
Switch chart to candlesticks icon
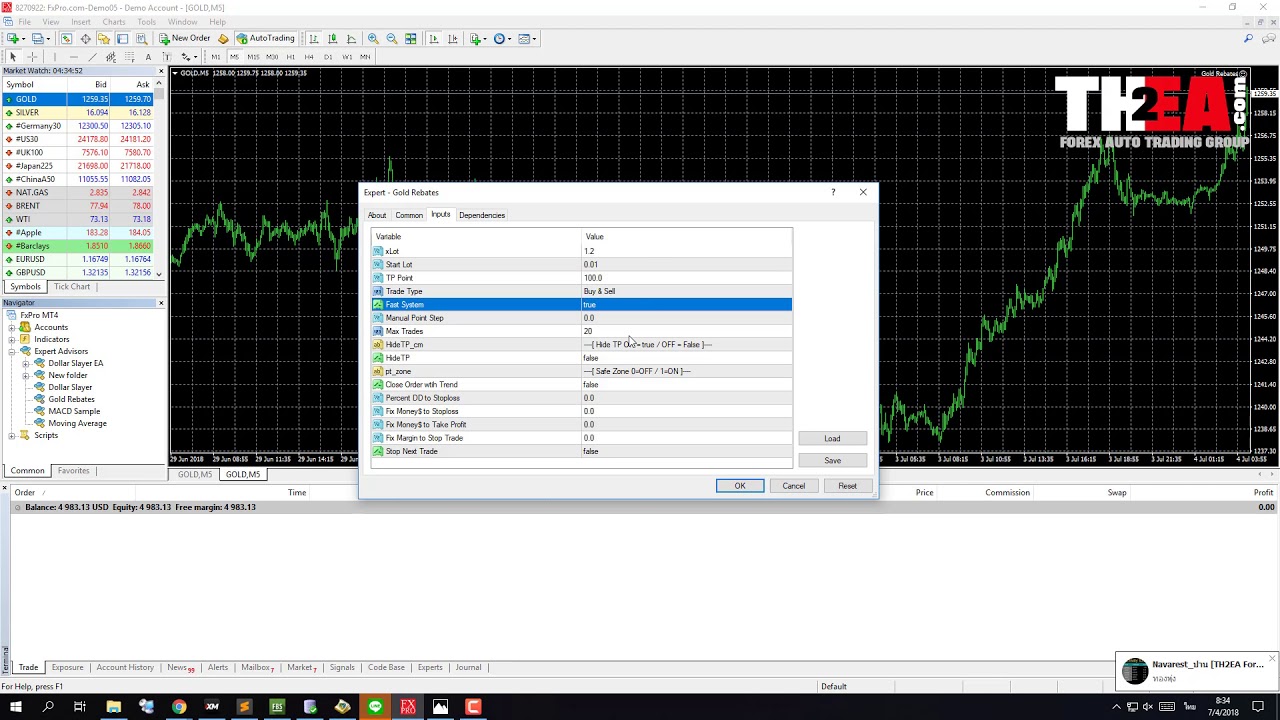coord(333,39)
